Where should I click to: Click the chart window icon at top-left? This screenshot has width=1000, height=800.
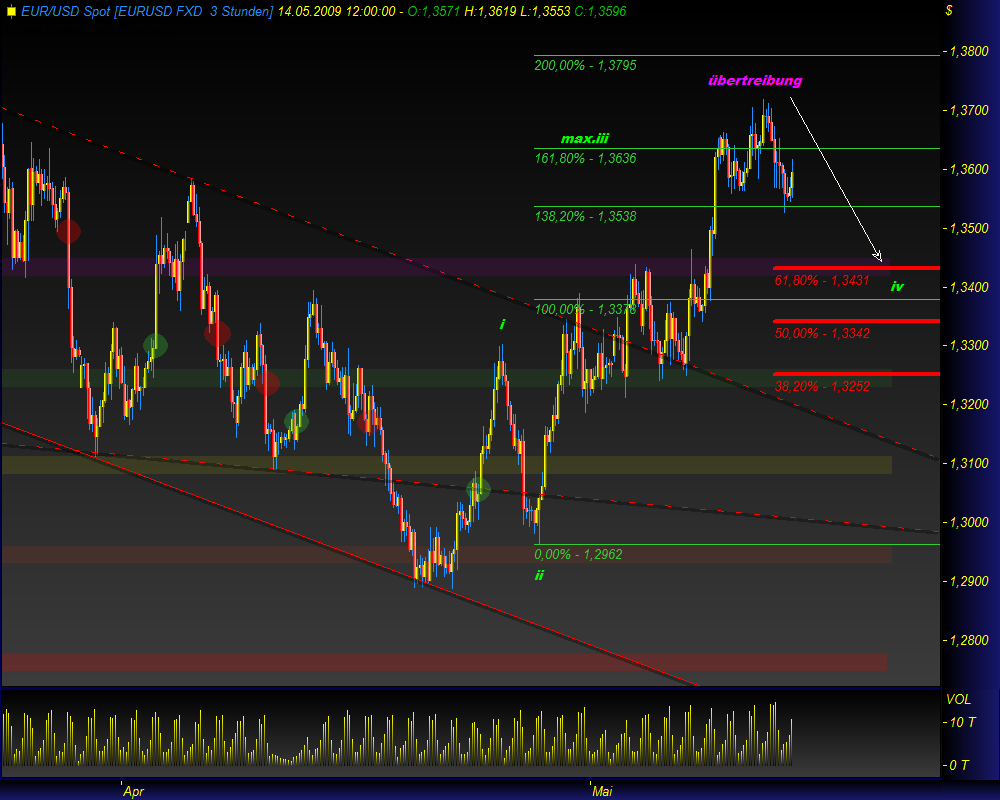(12, 12)
